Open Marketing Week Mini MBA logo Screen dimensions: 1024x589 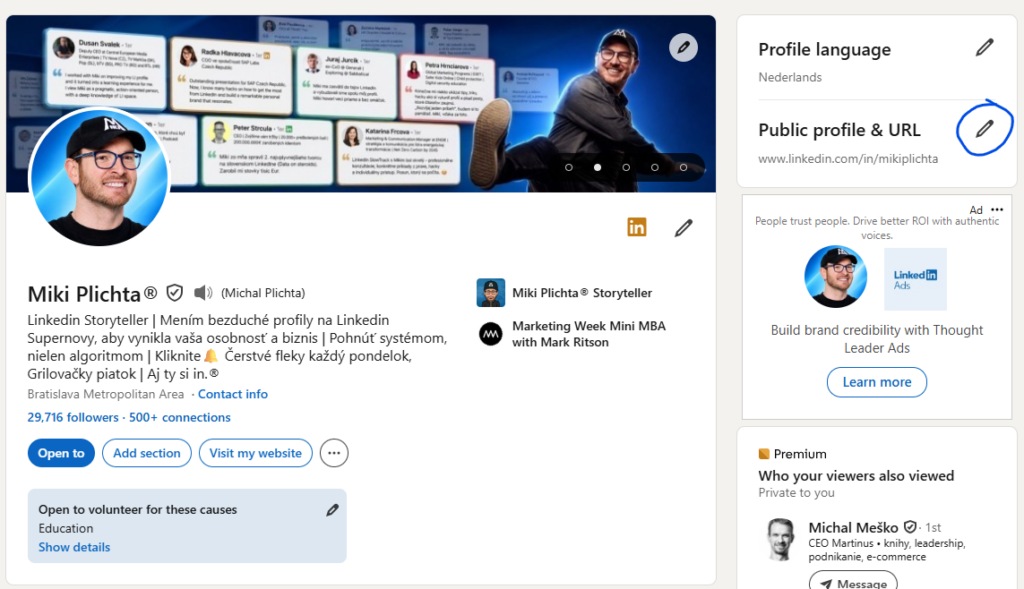490,334
